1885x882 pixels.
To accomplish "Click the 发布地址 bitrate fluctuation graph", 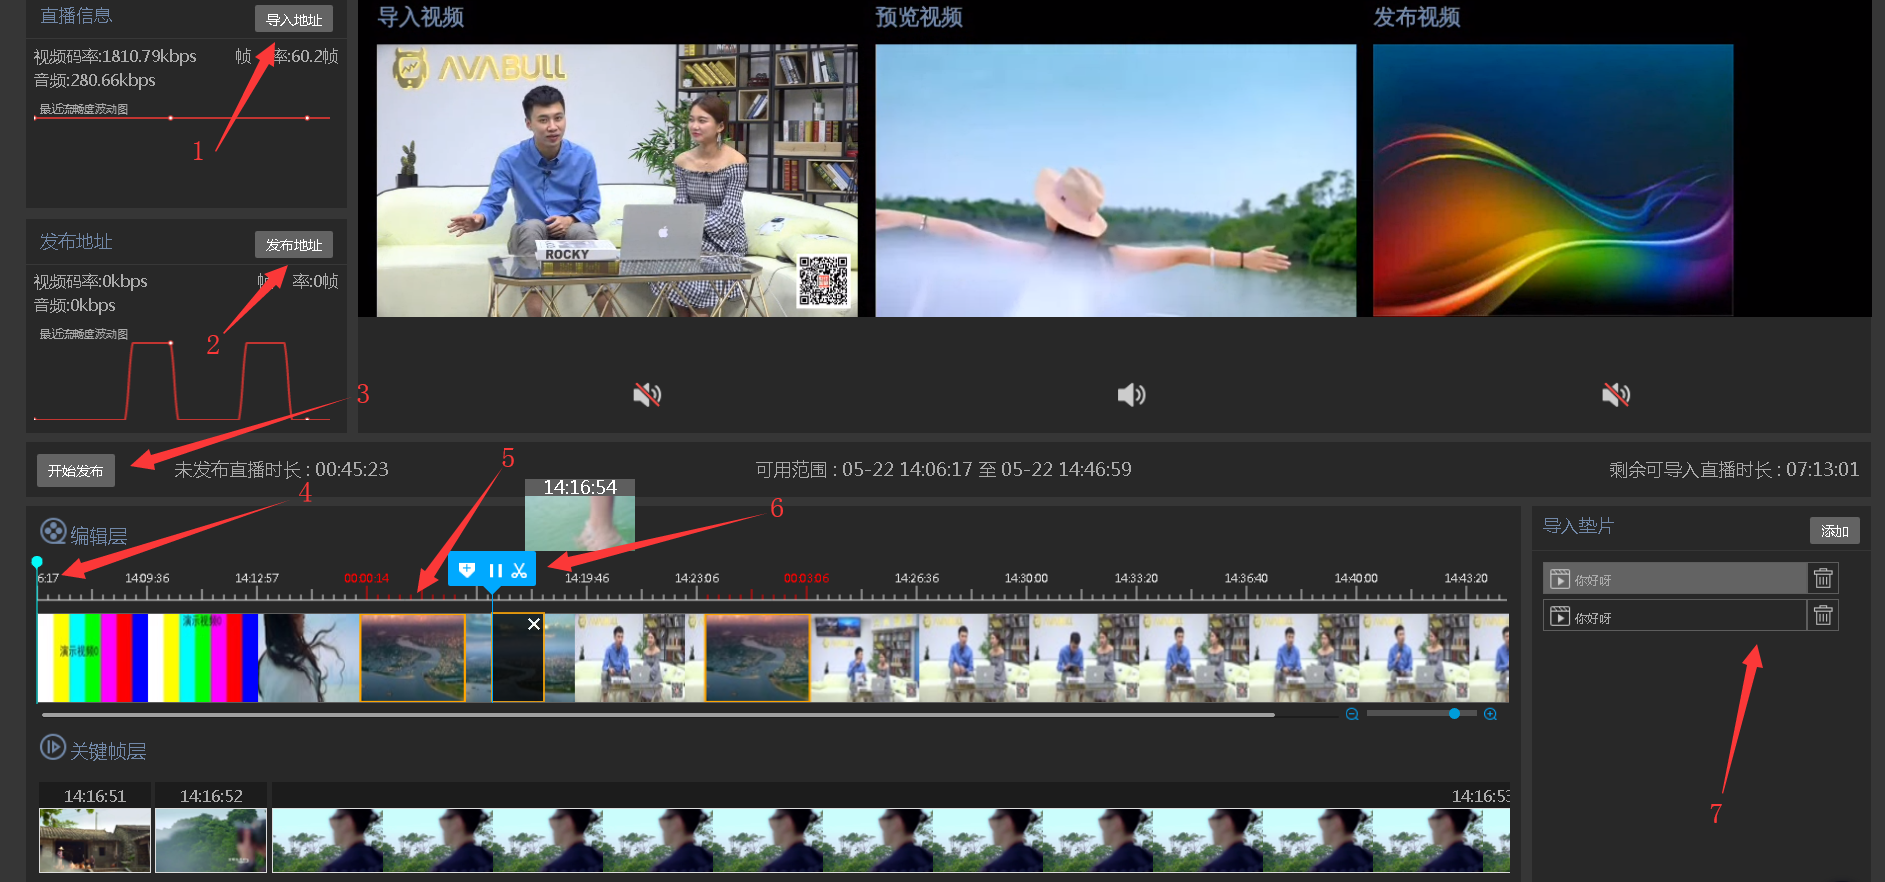I will point(183,380).
